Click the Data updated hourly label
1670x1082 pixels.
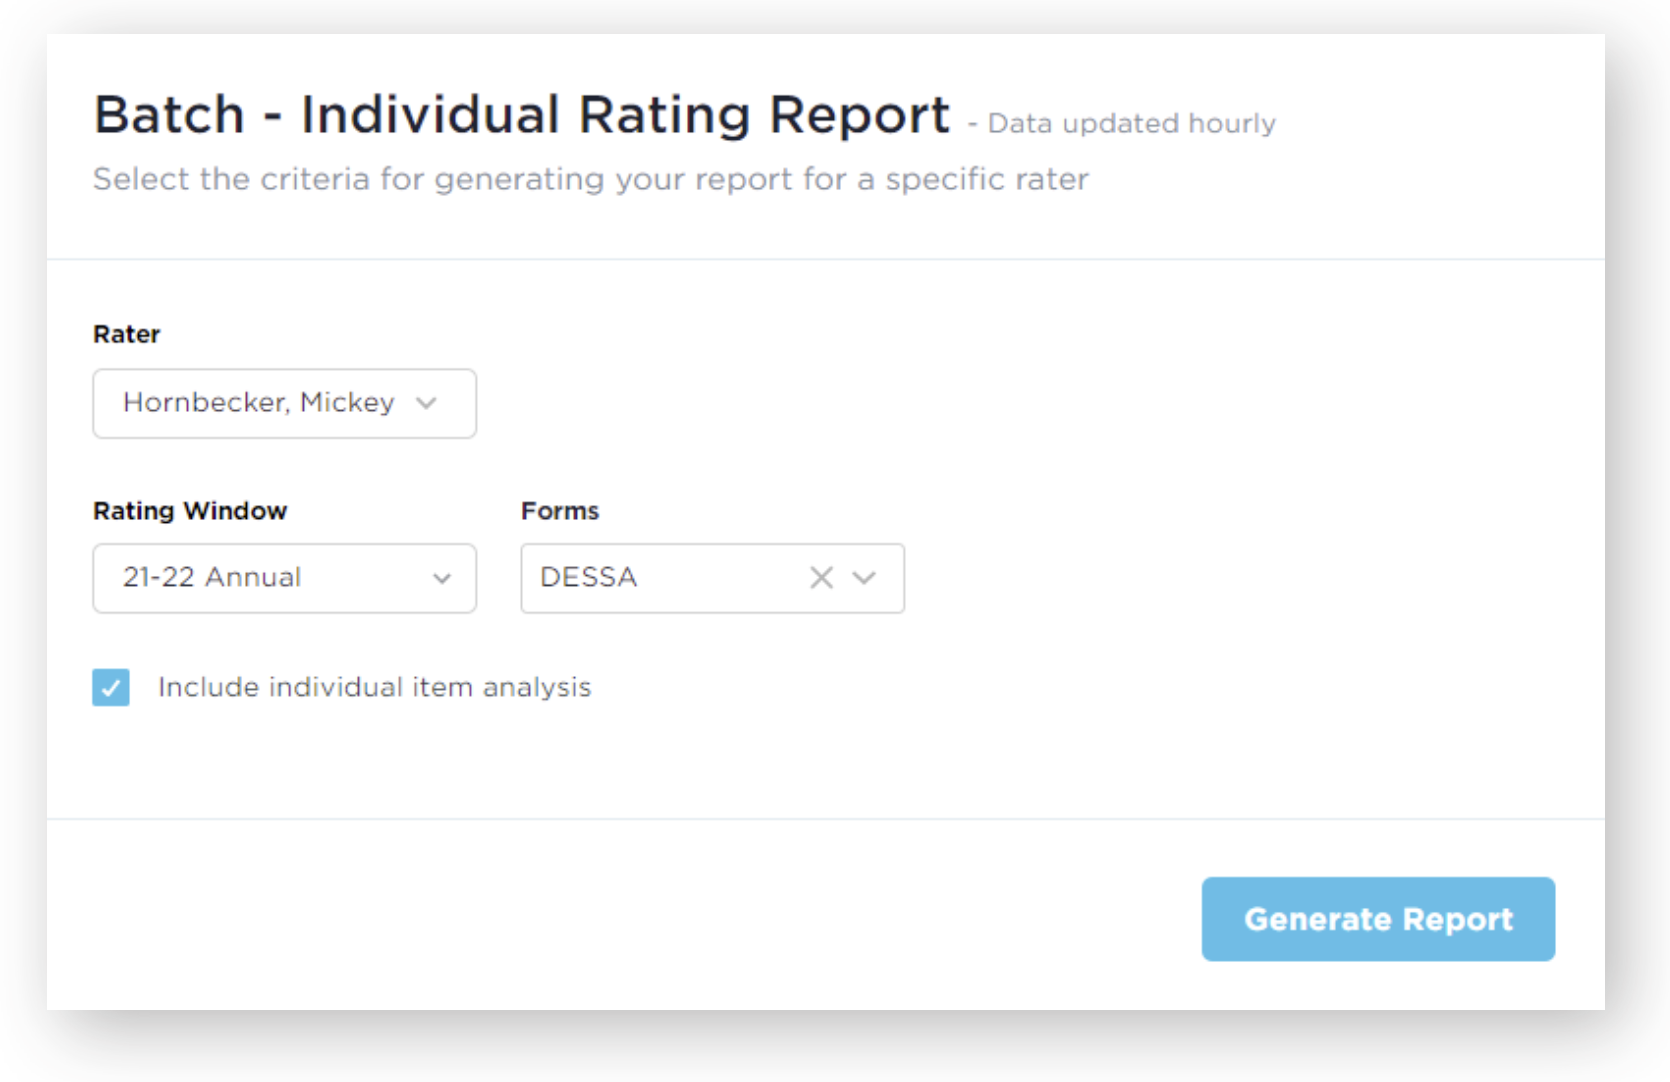(x=1130, y=123)
